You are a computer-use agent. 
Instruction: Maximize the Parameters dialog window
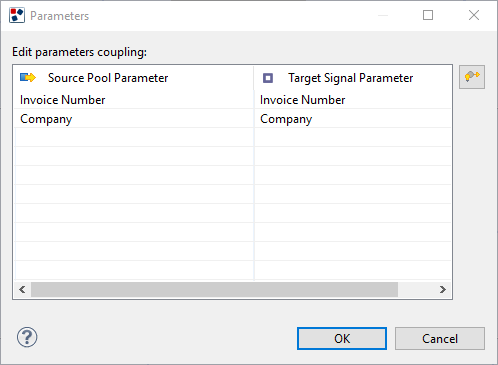[428, 15]
